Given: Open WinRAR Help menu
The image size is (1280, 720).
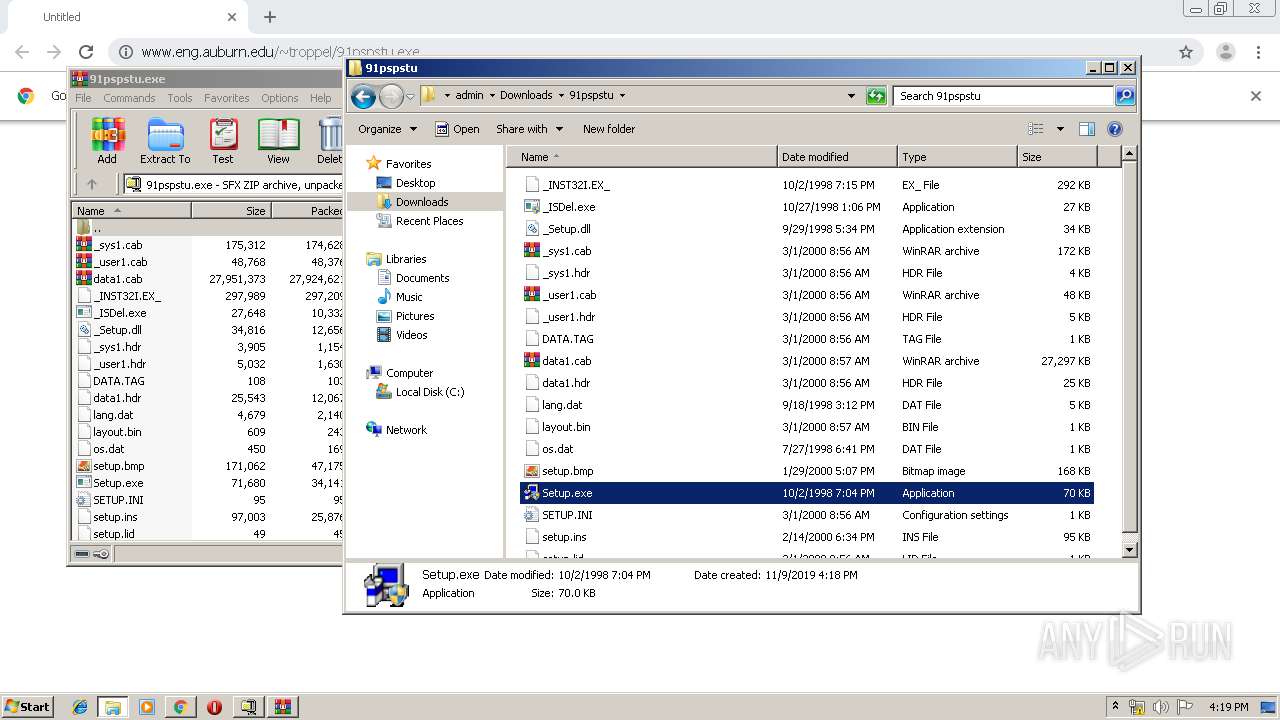Looking at the screenshot, I should pyautogui.click(x=320, y=98).
